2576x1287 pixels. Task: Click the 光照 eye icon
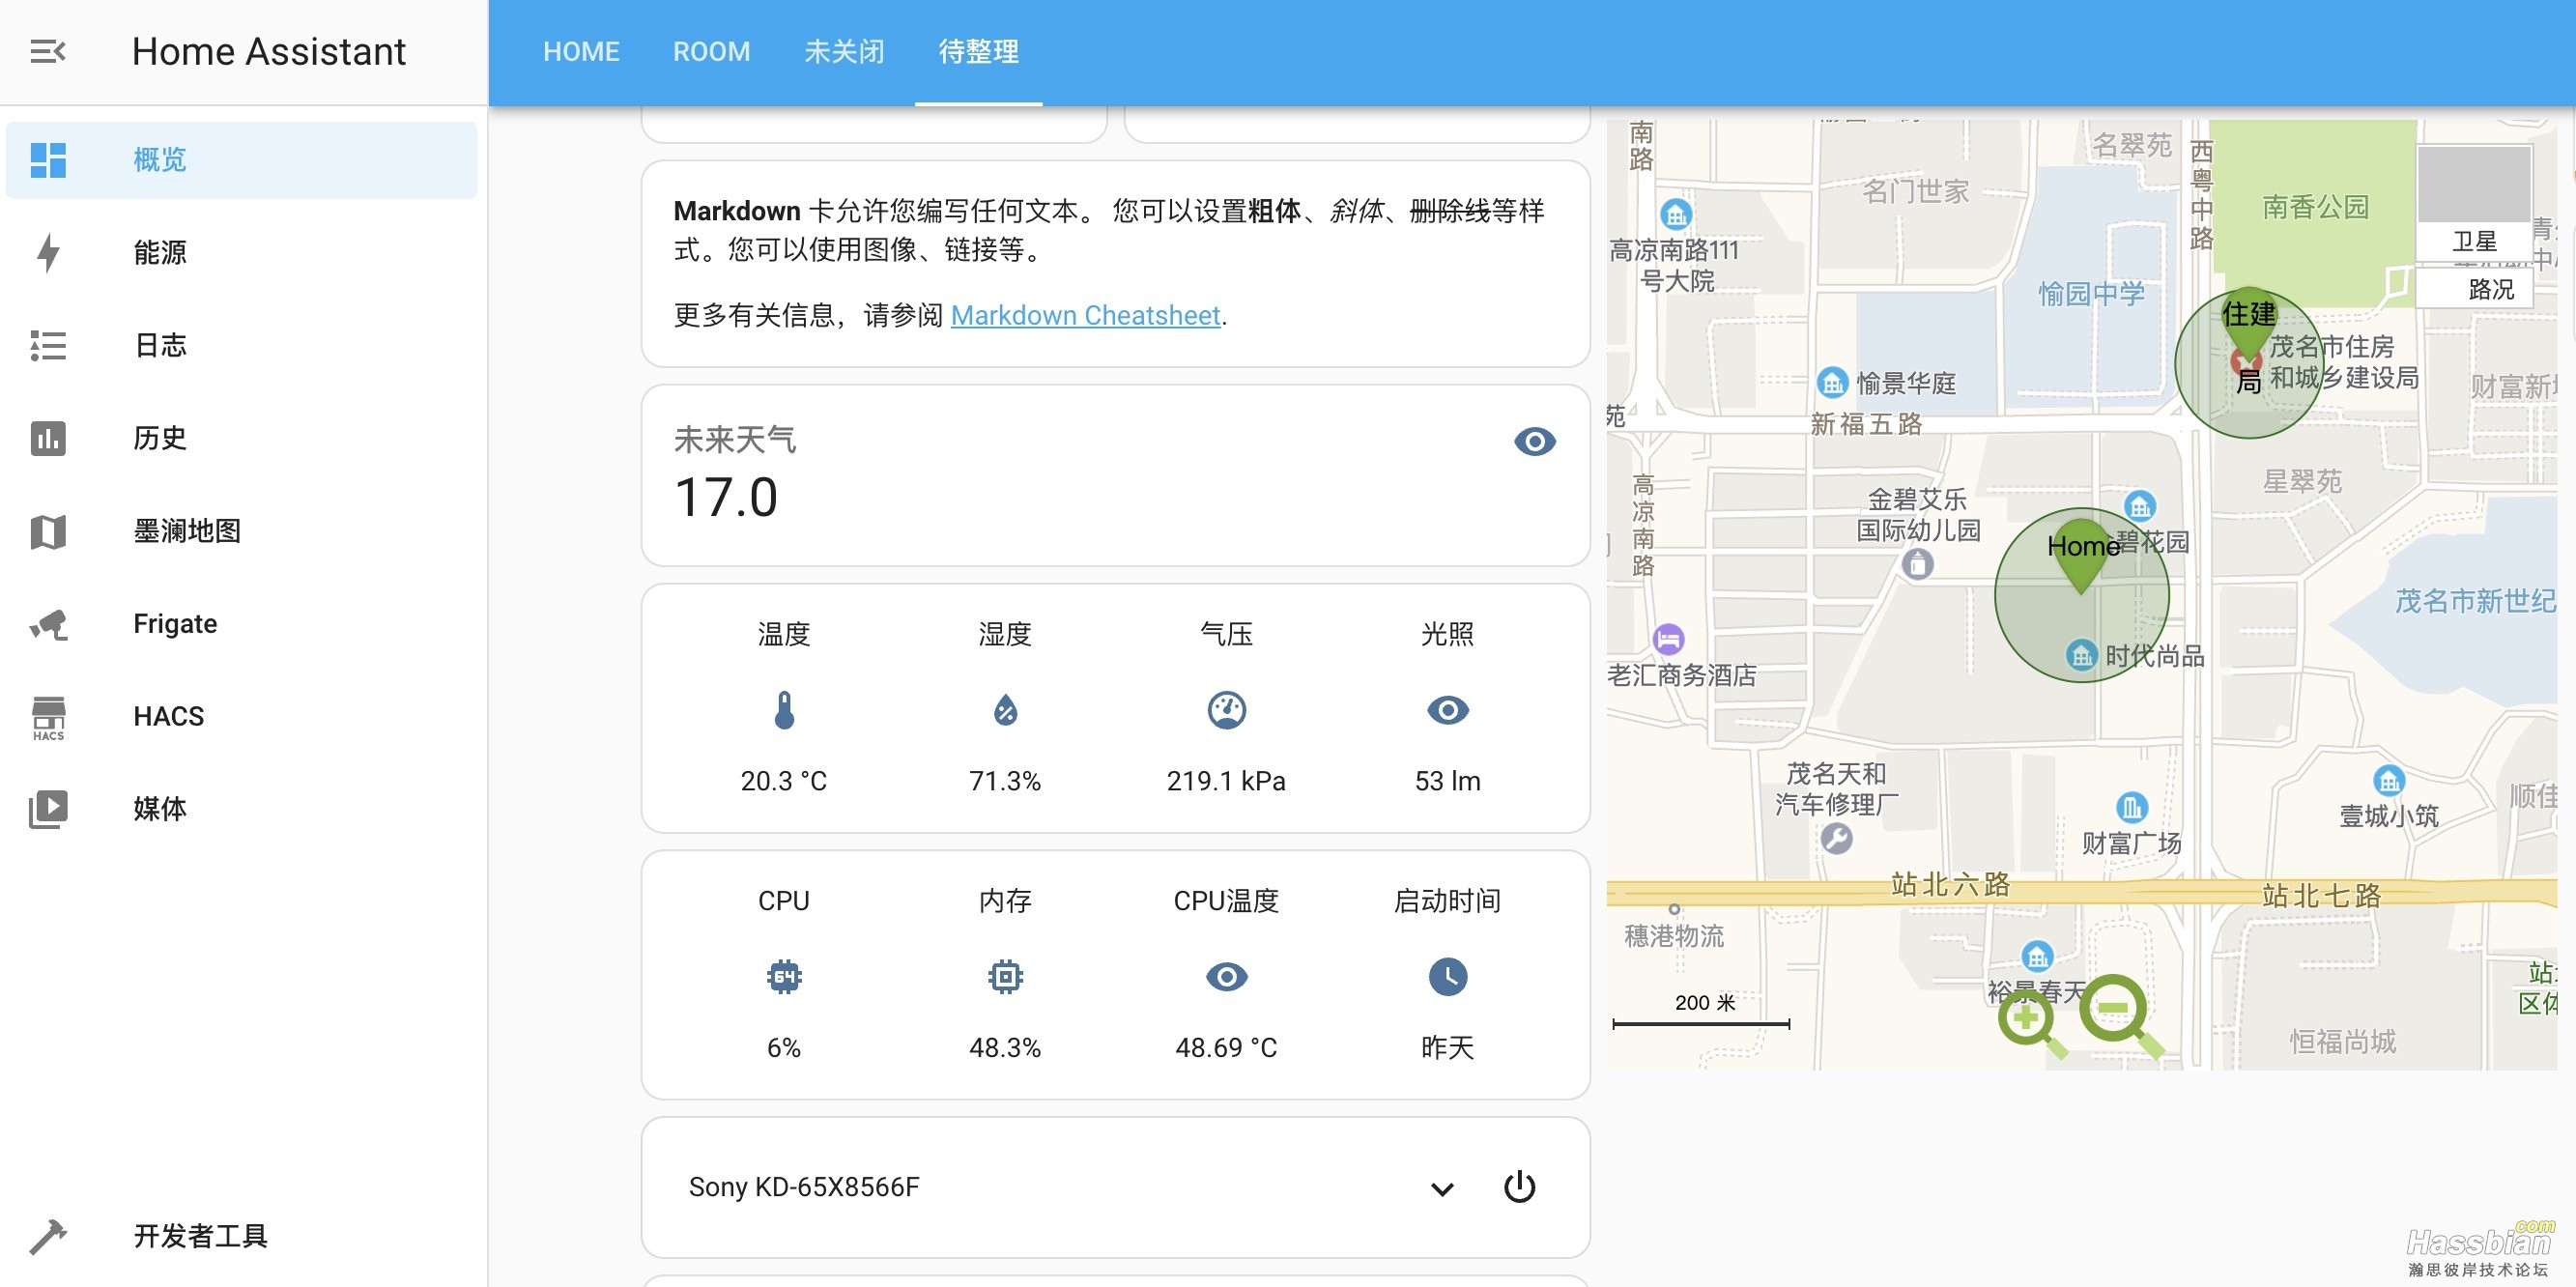tap(1447, 710)
